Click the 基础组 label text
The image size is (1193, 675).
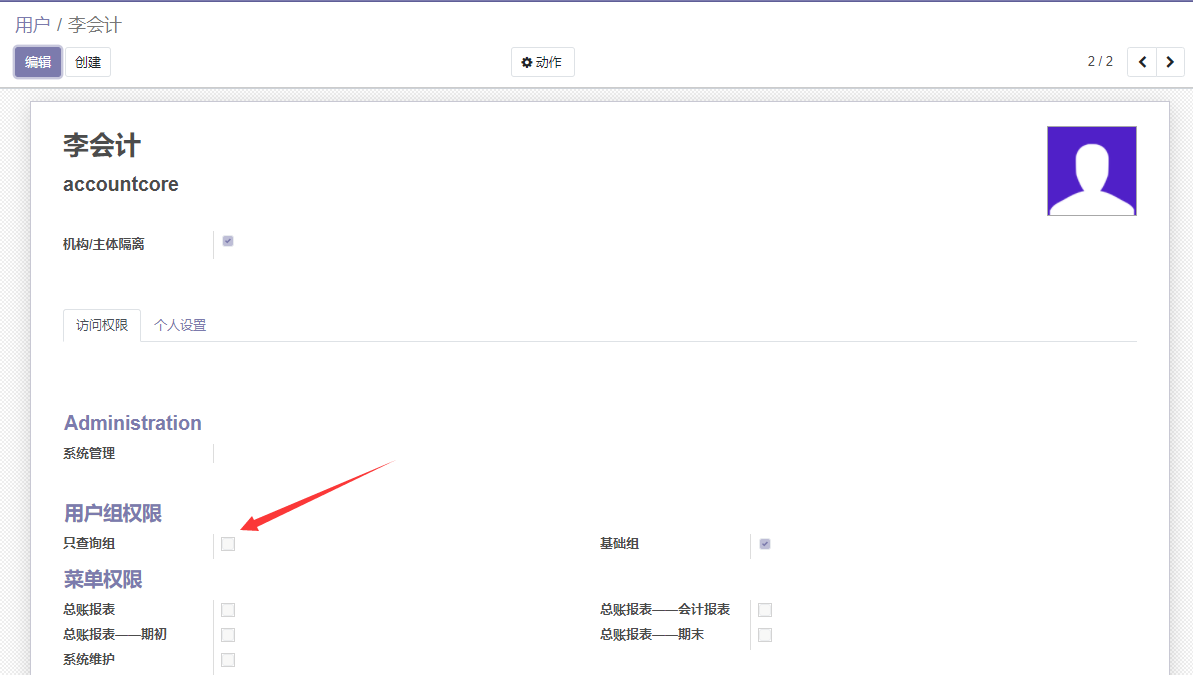[x=619, y=543]
